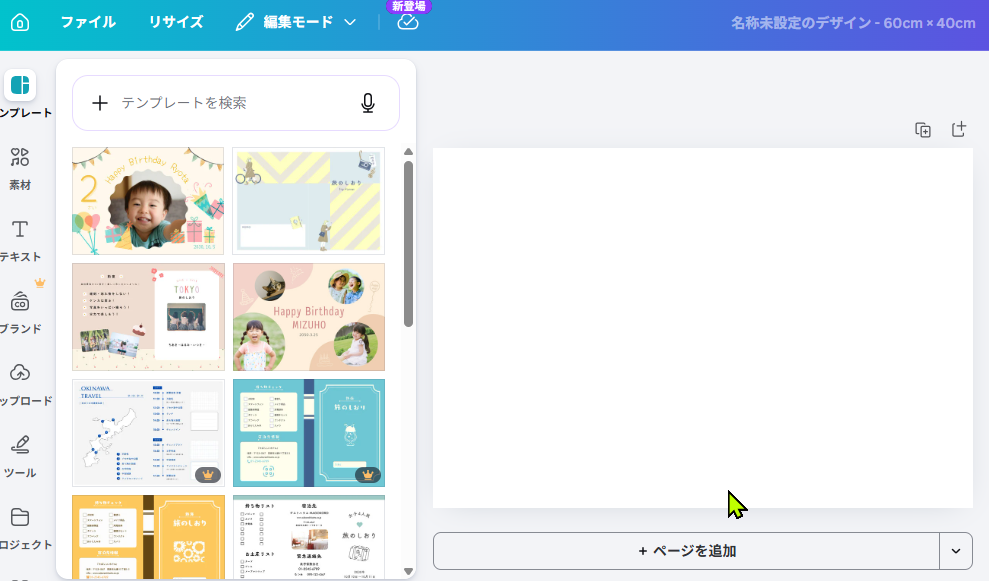Expand the dropdown arrow beside ページを追加
Screen dimensions: 989x581
click(956, 551)
